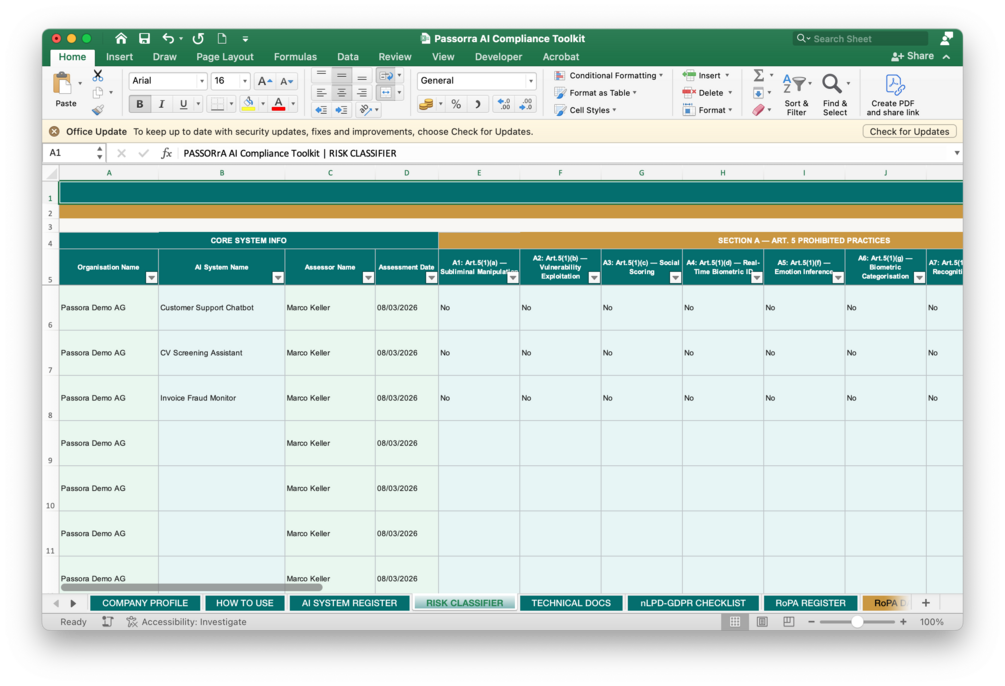Open the font size 16 dropdown

click(244, 81)
